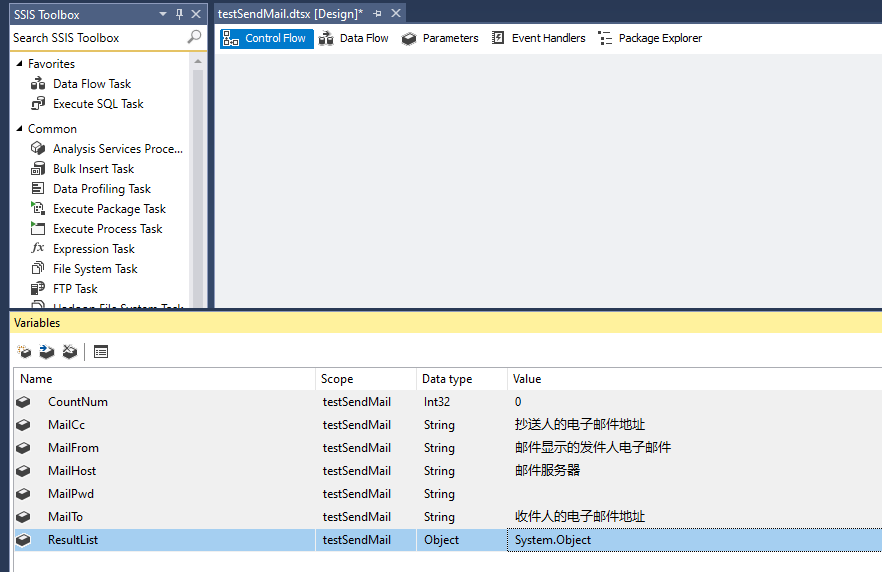Select the Execute Package Task icon
The image size is (882, 572).
click(38, 209)
